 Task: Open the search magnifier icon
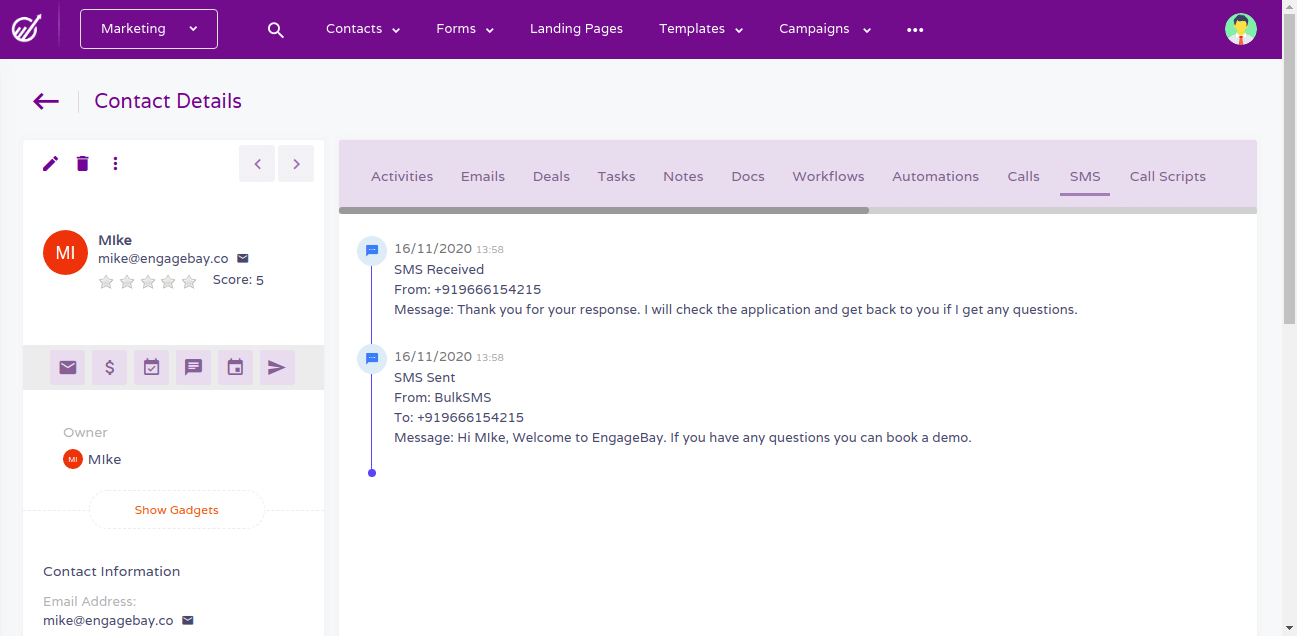tap(276, 30)
